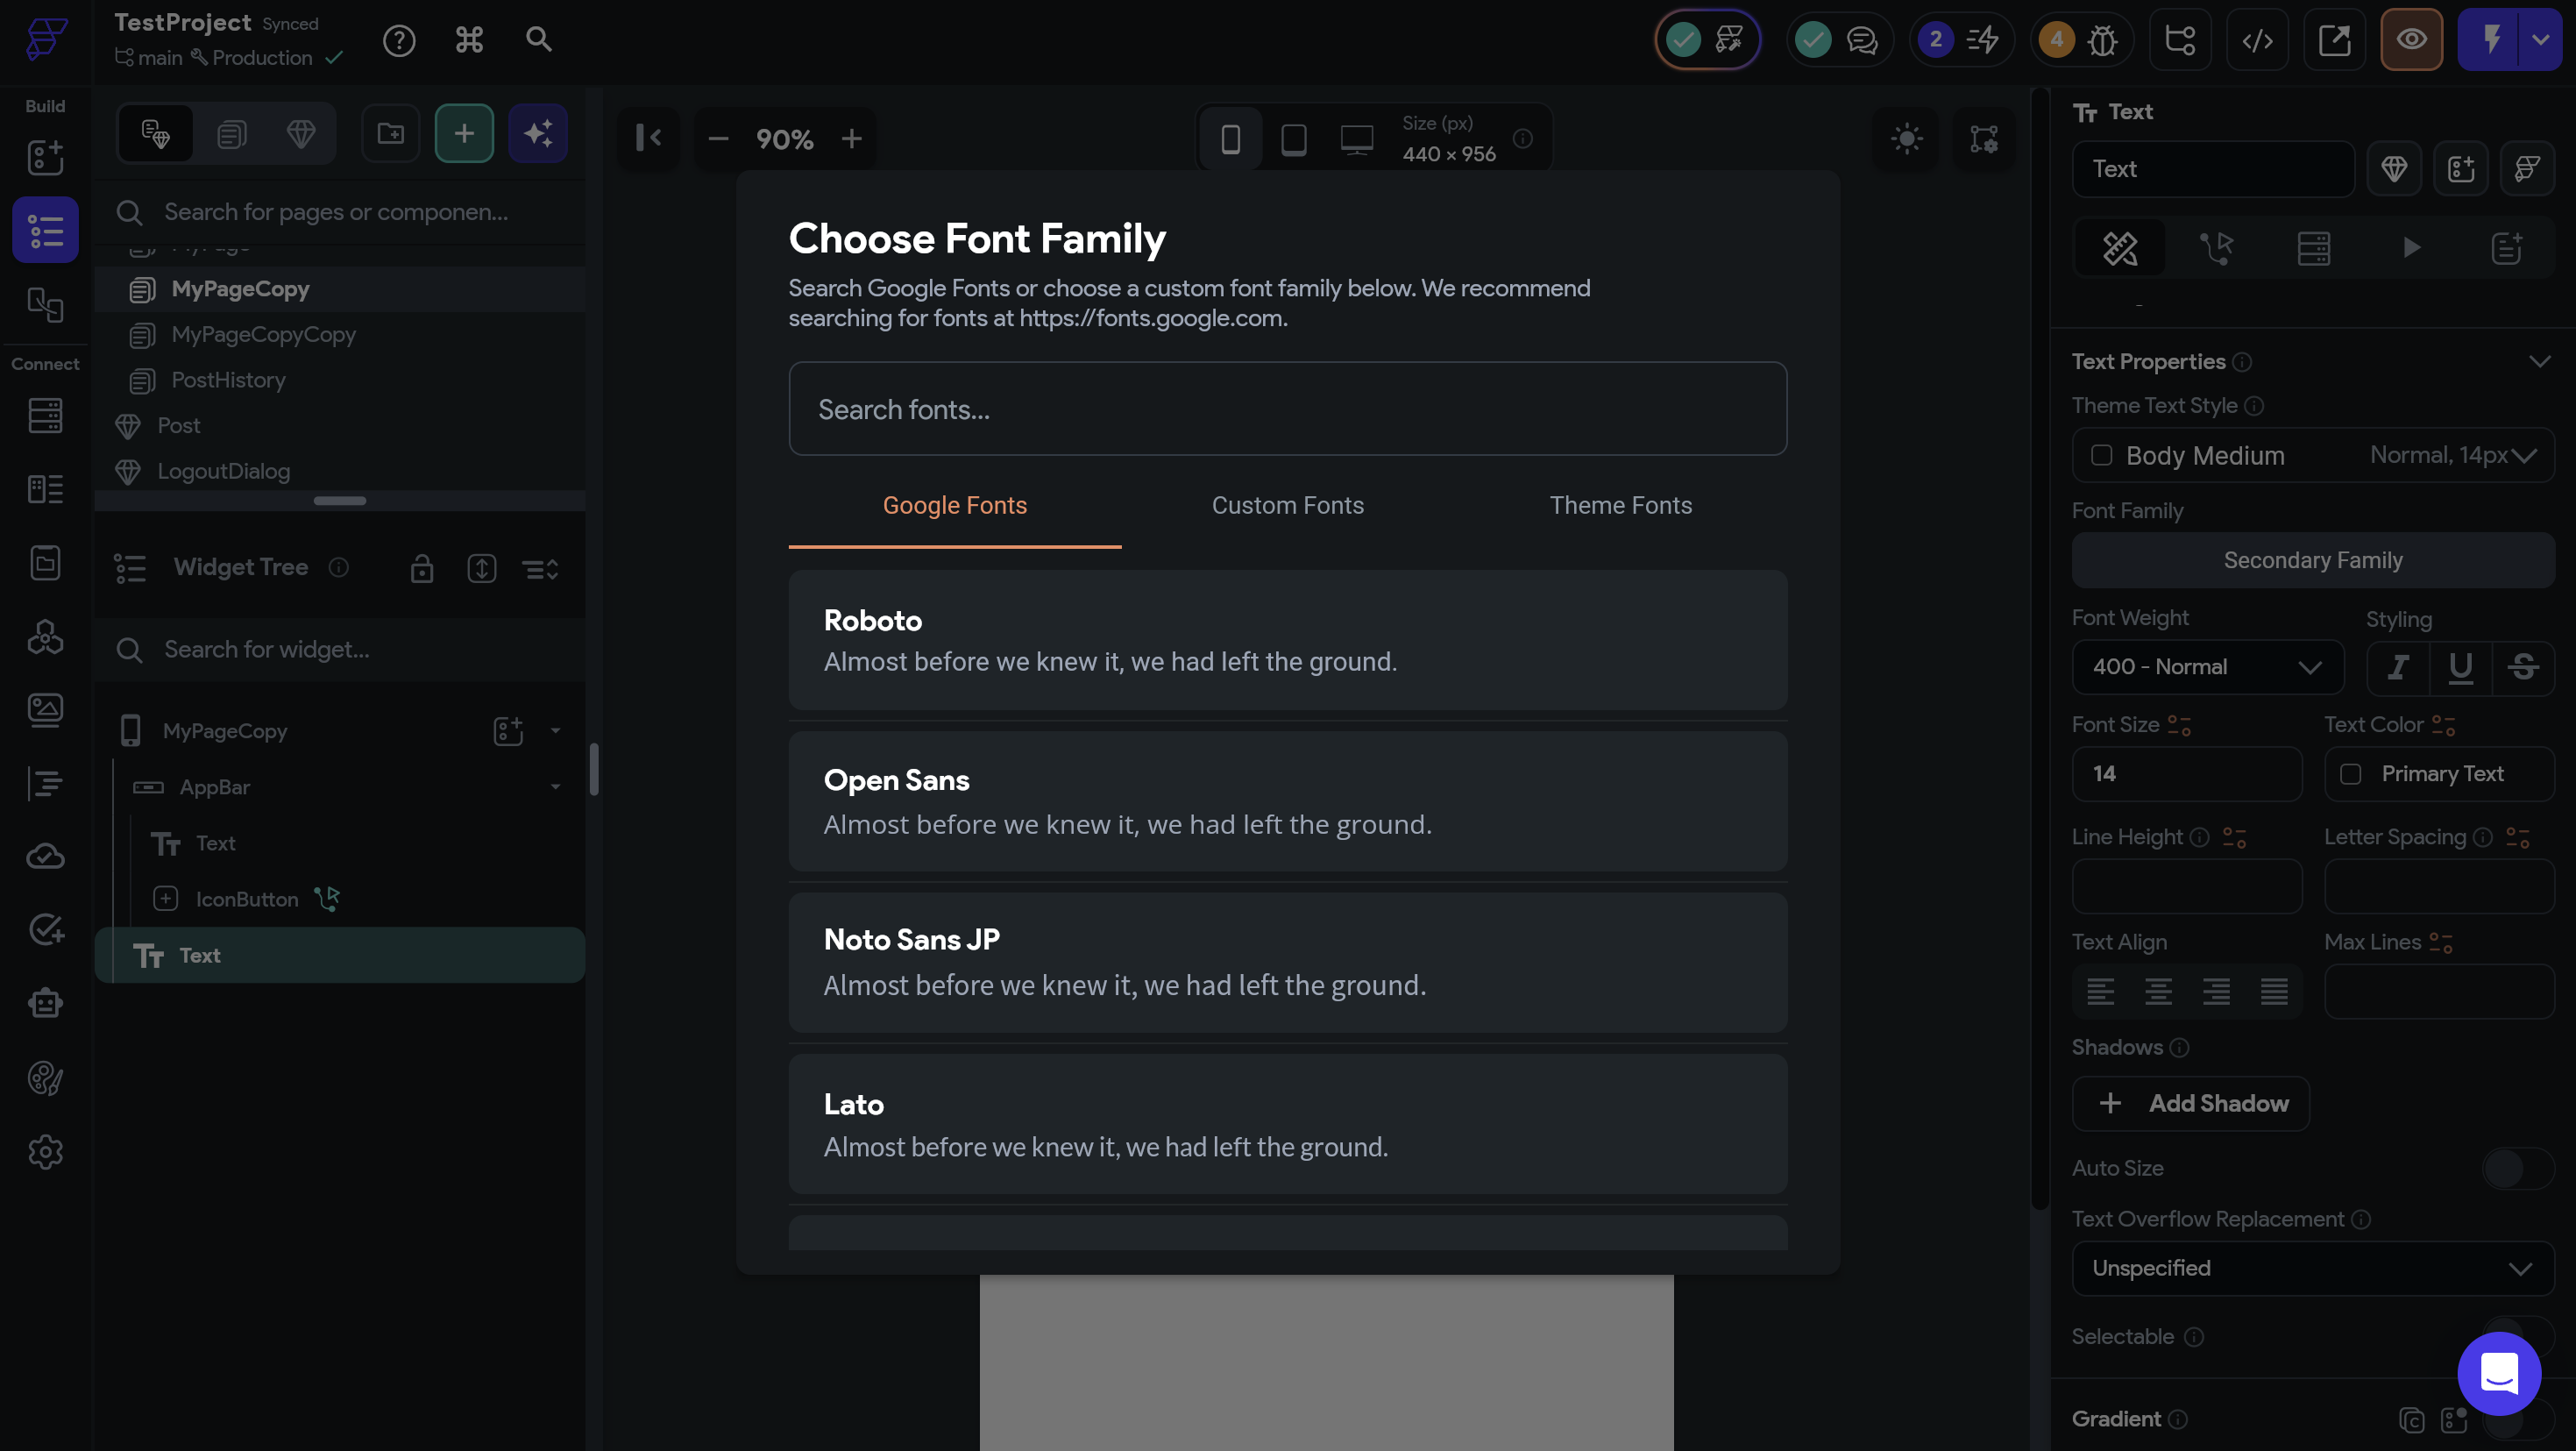Screen dimensions: 2576x1451
Task: Open the Text Overflow Replacement Unspecified dropdown
Action: [2311, 1268]
